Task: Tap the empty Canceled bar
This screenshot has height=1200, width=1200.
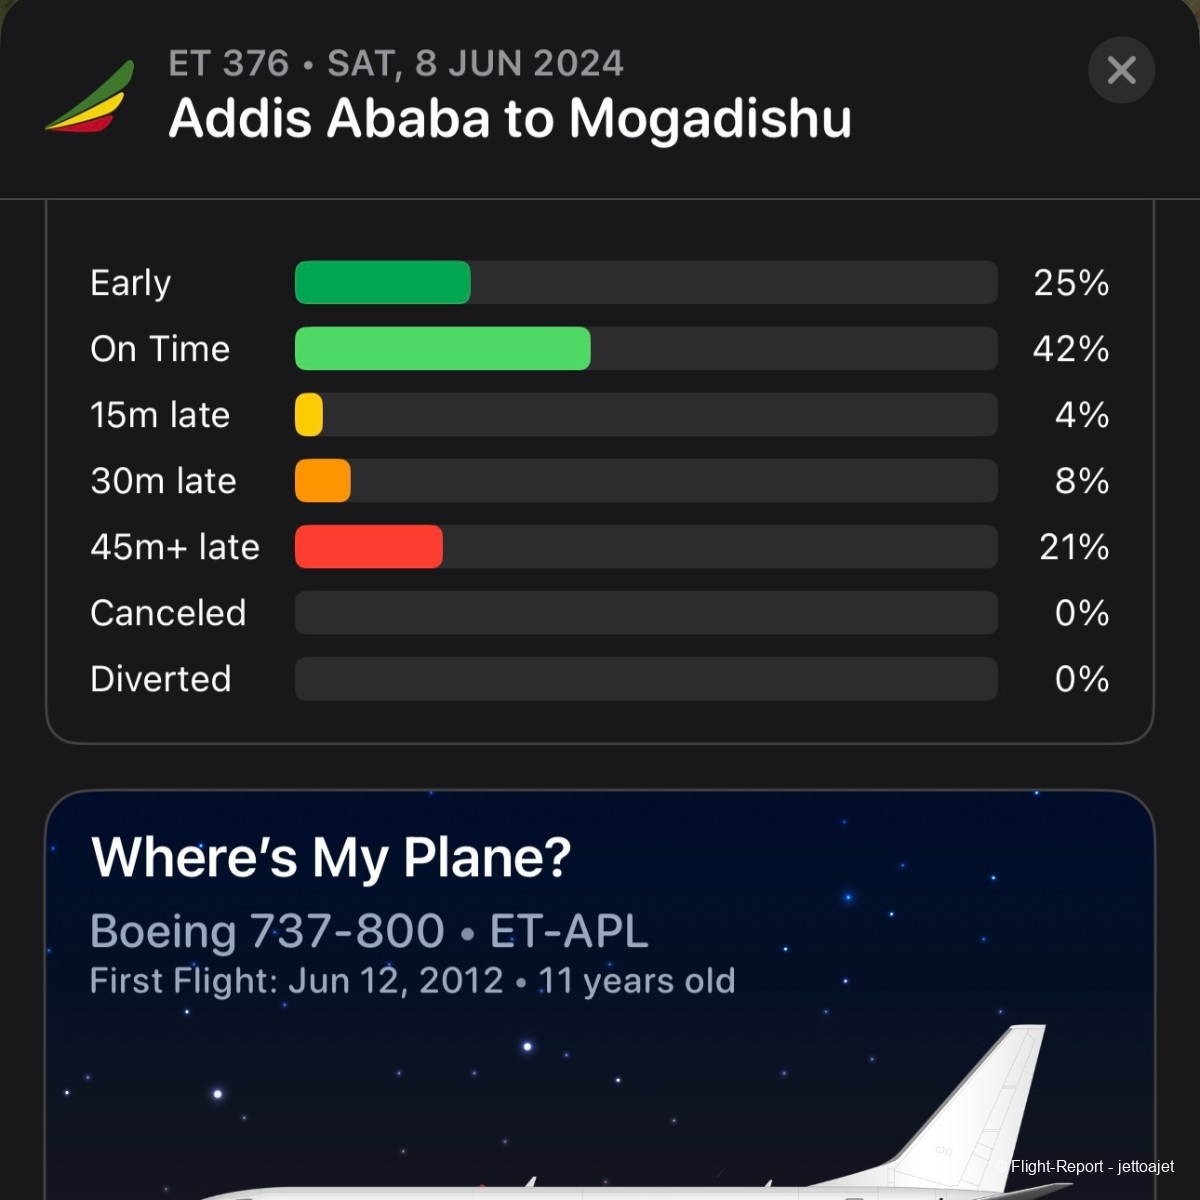Action: pos(646,613)
